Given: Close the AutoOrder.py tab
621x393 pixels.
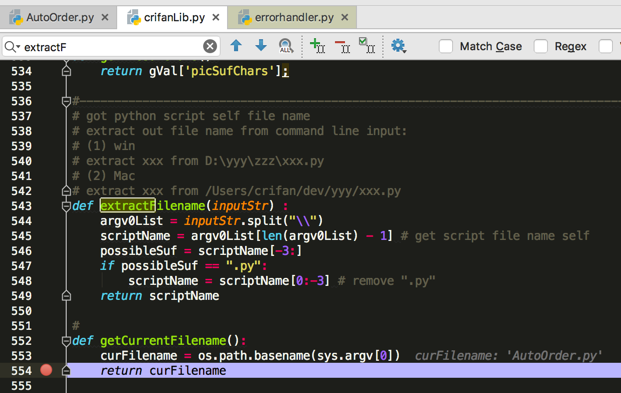Looking at the screenshot, I should (x=105, y=17).
